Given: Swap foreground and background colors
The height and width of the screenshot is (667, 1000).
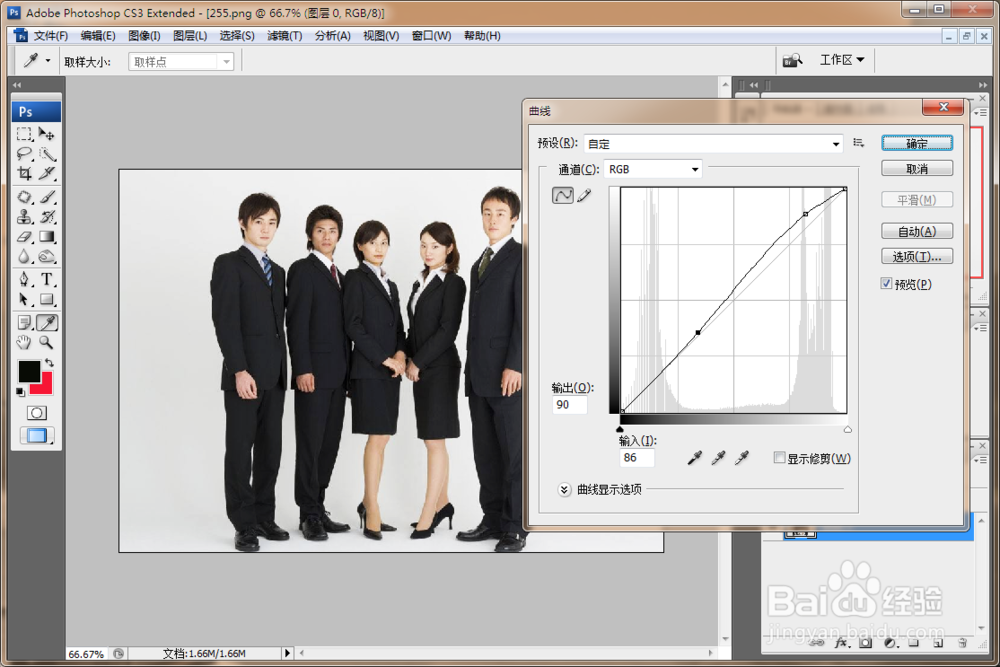Looking at the screenshot, I should pos(49,363).
